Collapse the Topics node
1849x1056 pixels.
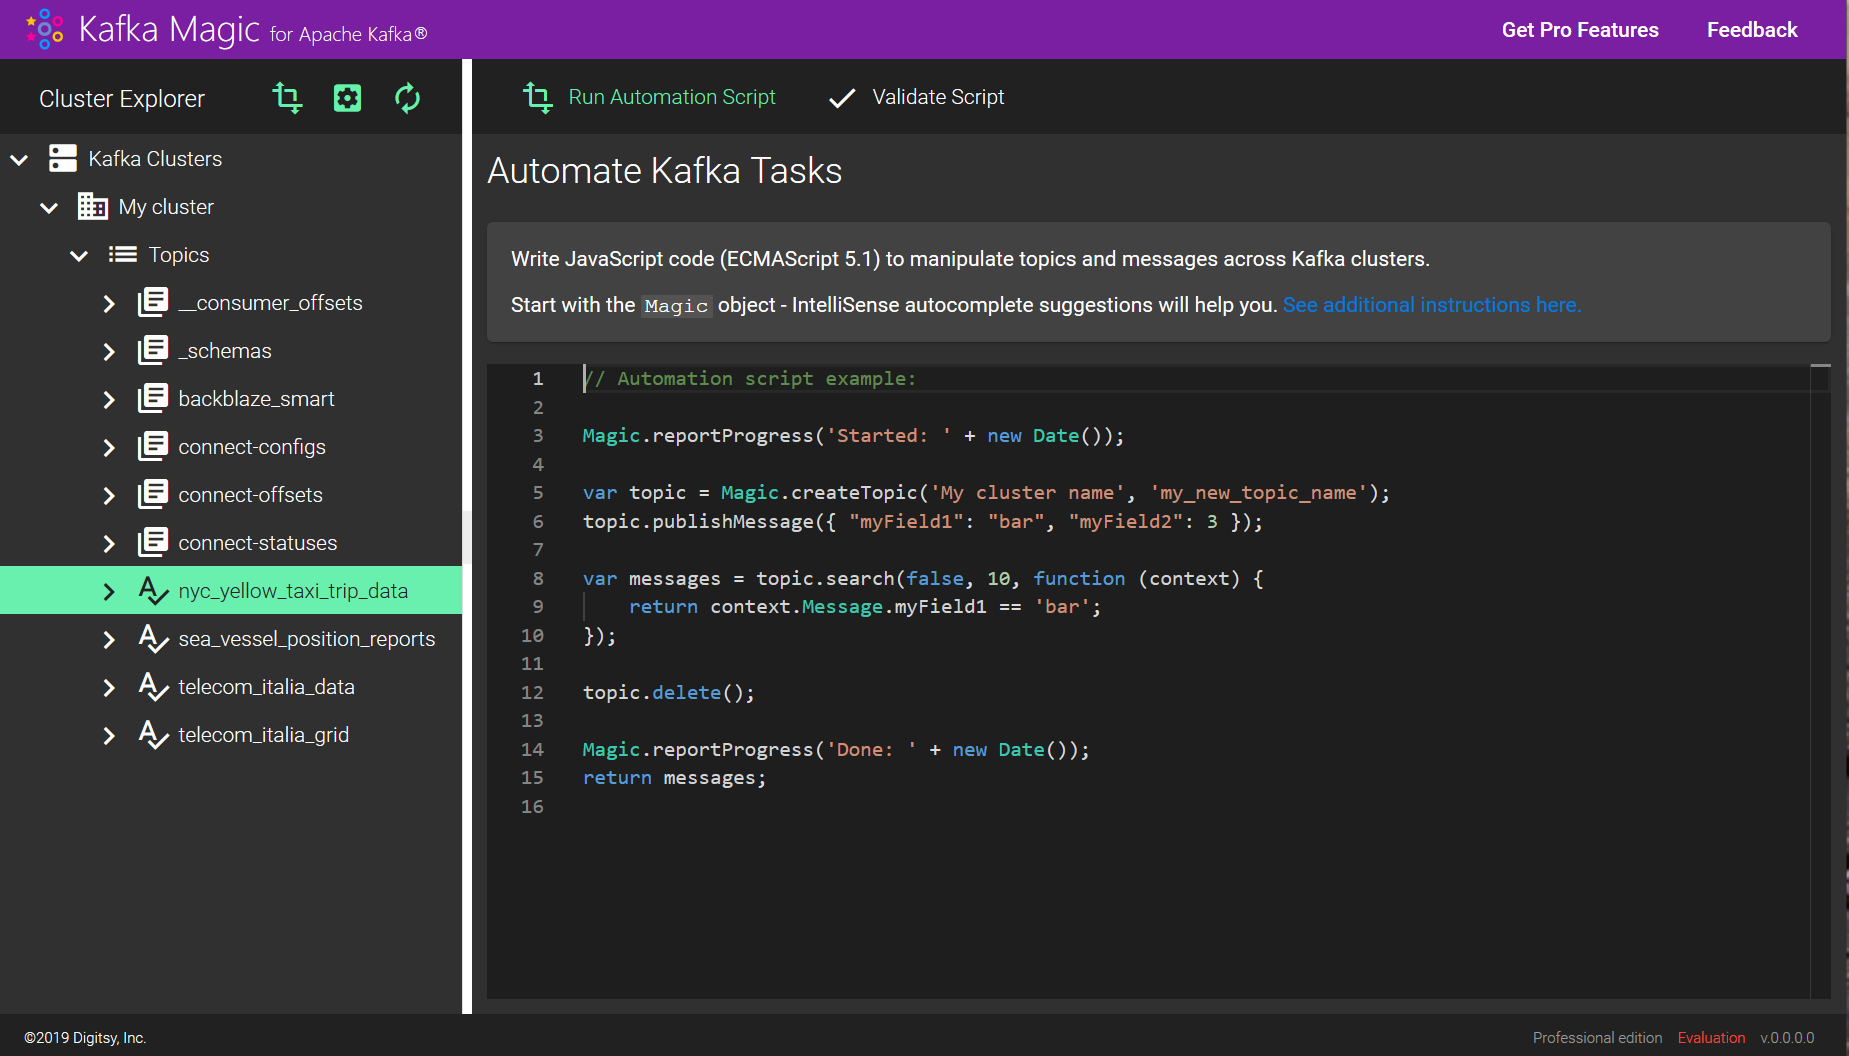point(79,255)
